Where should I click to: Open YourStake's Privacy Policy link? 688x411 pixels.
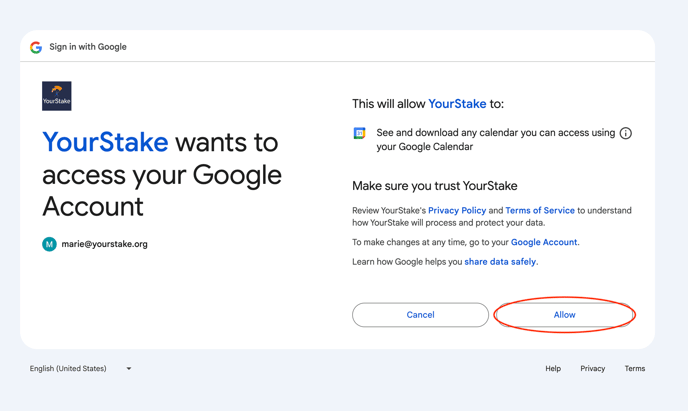[457, 211]
